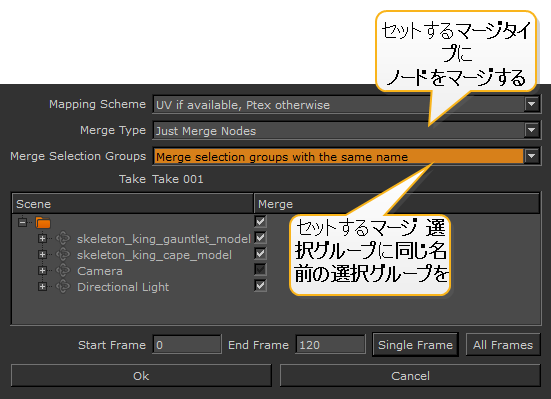Confirm the dialog with Ok
The height and width of the screenshot is (399, 551).
click(141, 376)
